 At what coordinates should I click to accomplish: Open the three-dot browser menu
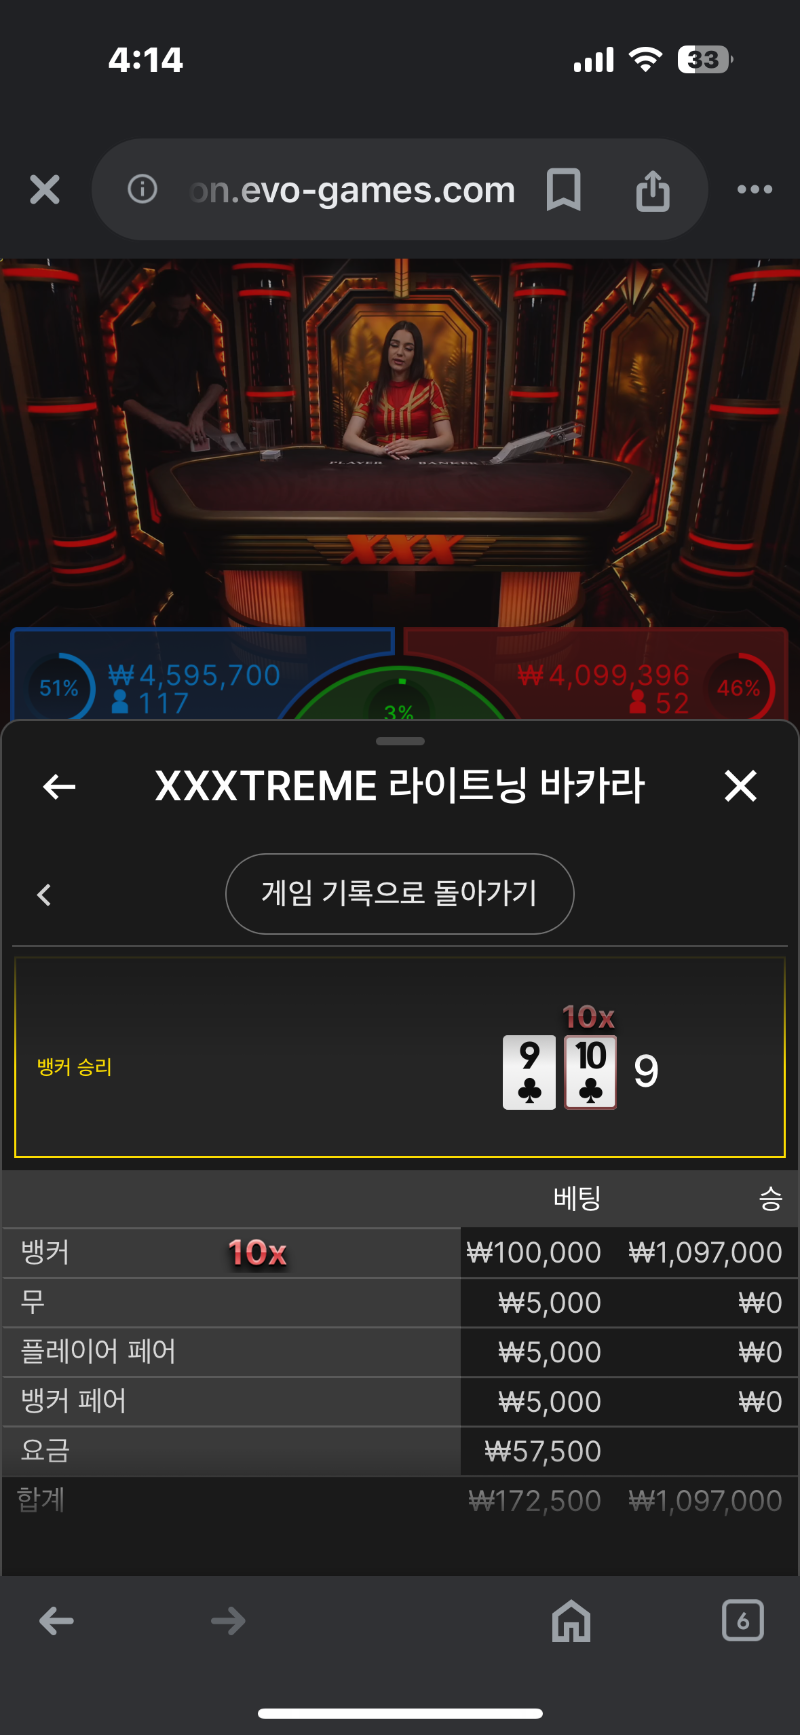[x=754, y=189]
